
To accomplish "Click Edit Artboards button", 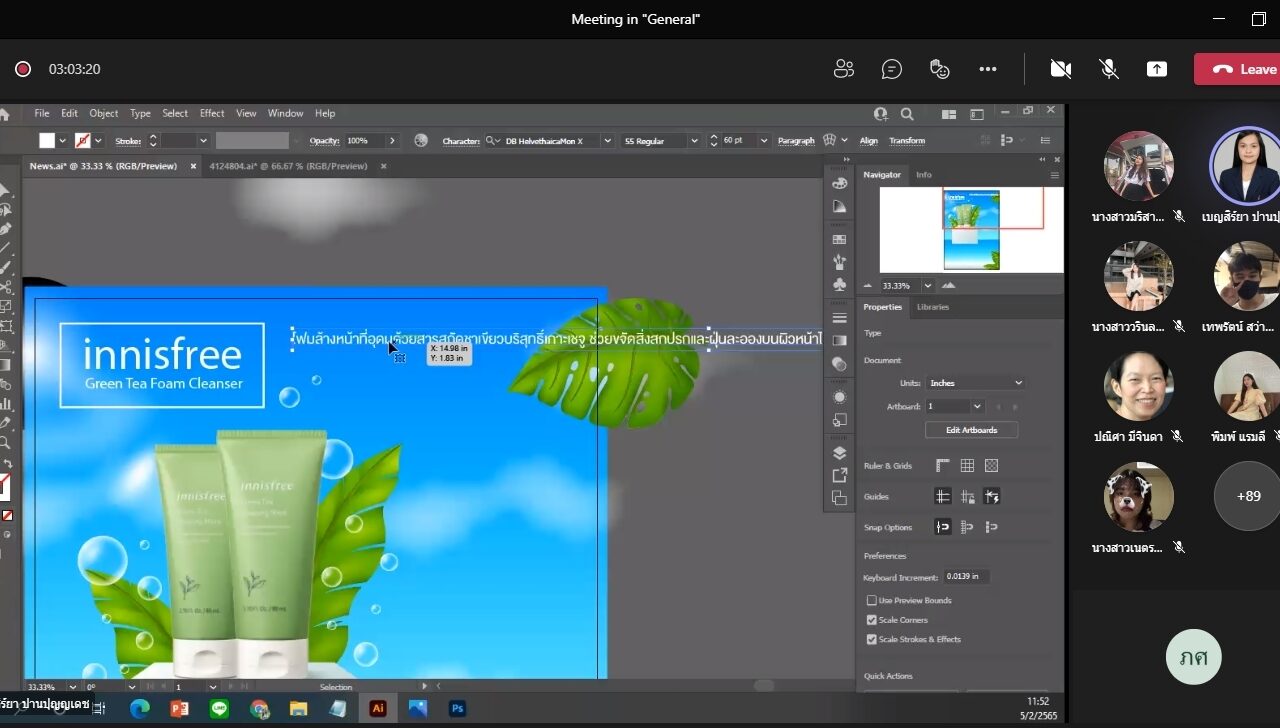I will click(x=971, y=430).
